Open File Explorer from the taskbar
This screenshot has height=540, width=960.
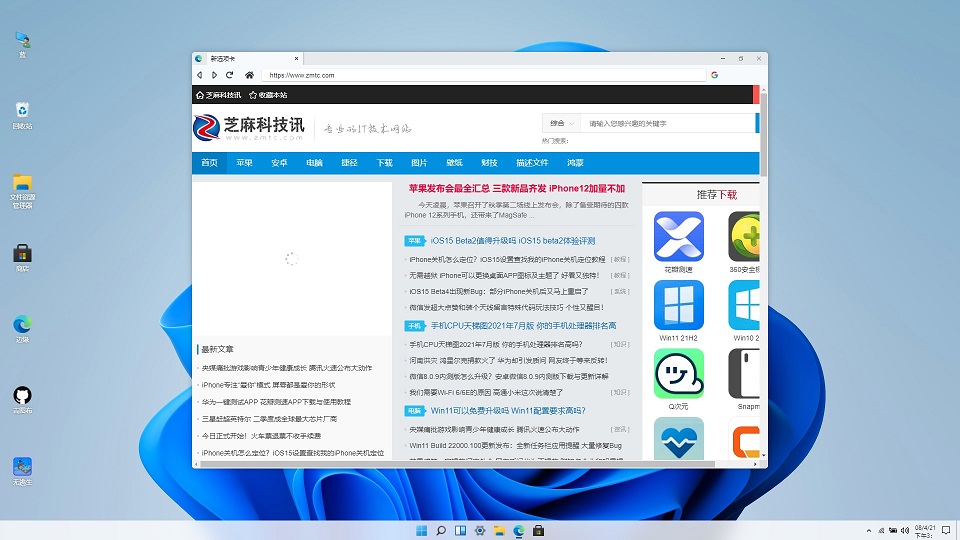tap(500, 530)
